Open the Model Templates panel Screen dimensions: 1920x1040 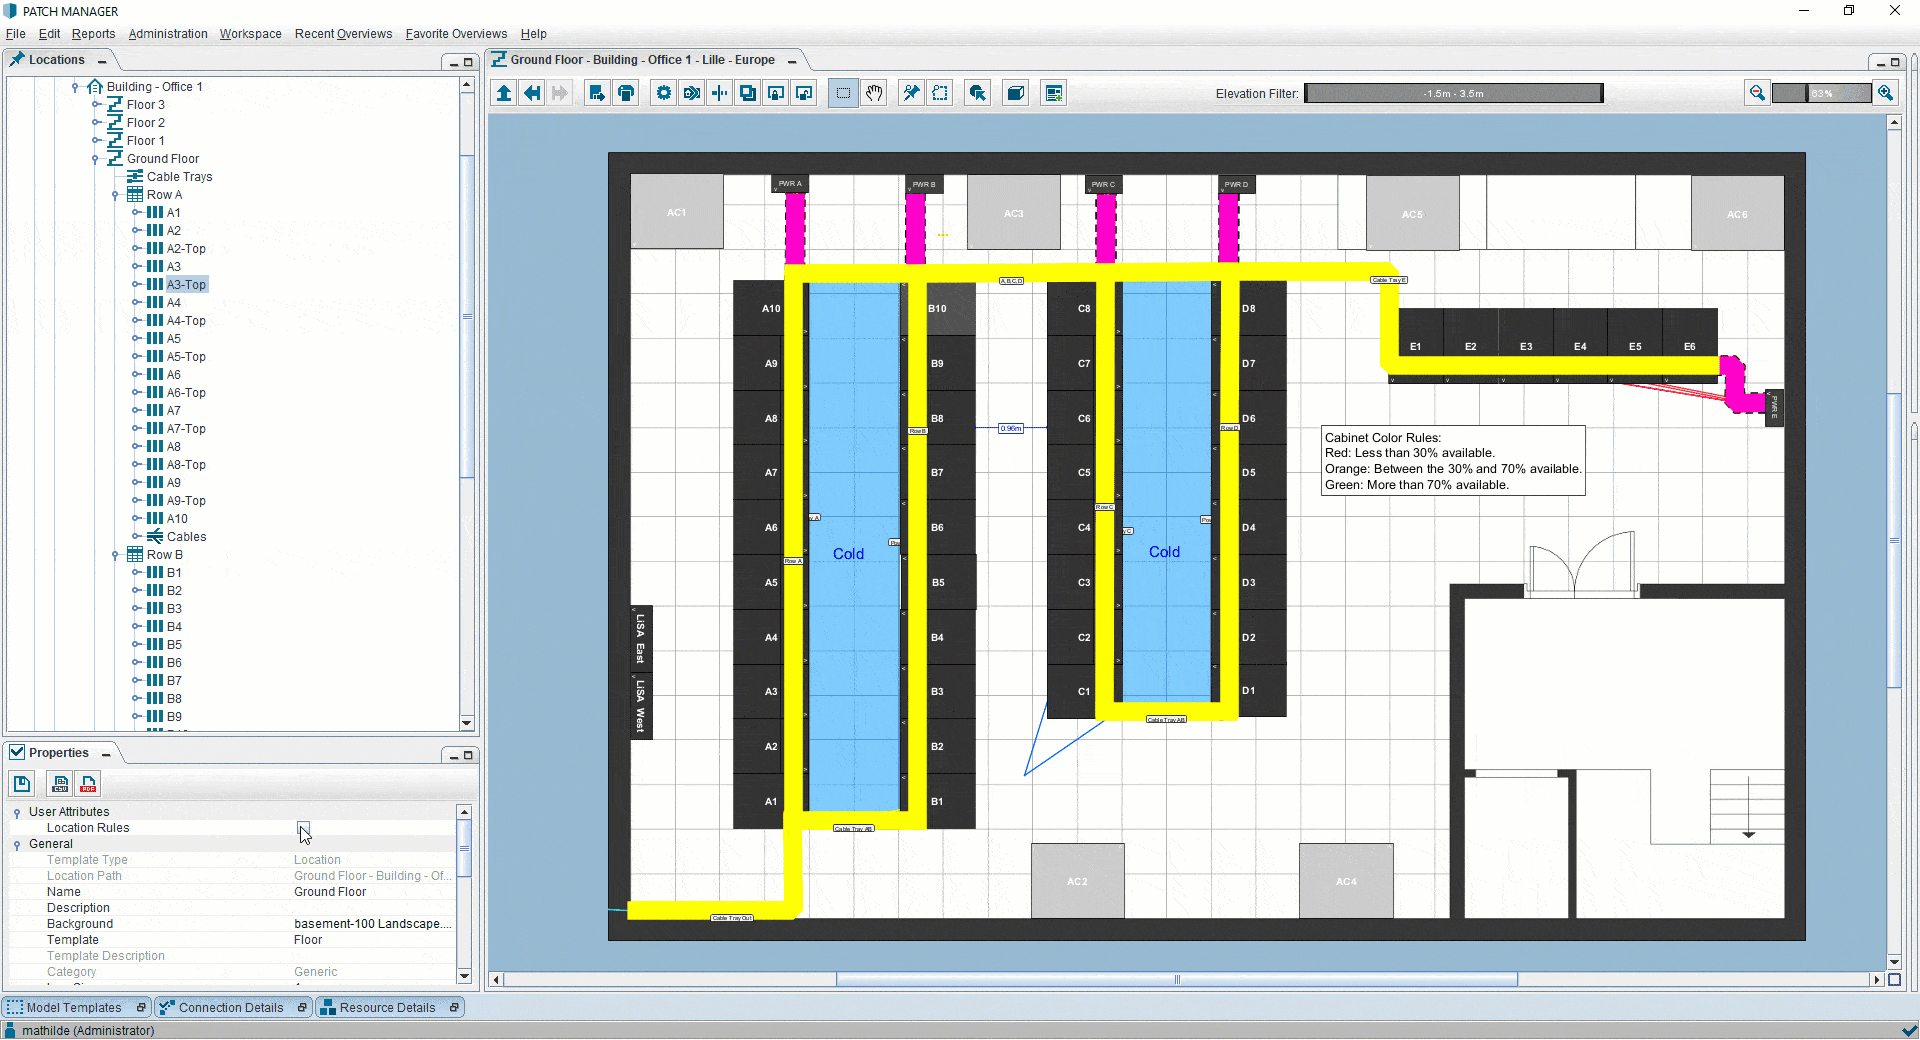74,1007
